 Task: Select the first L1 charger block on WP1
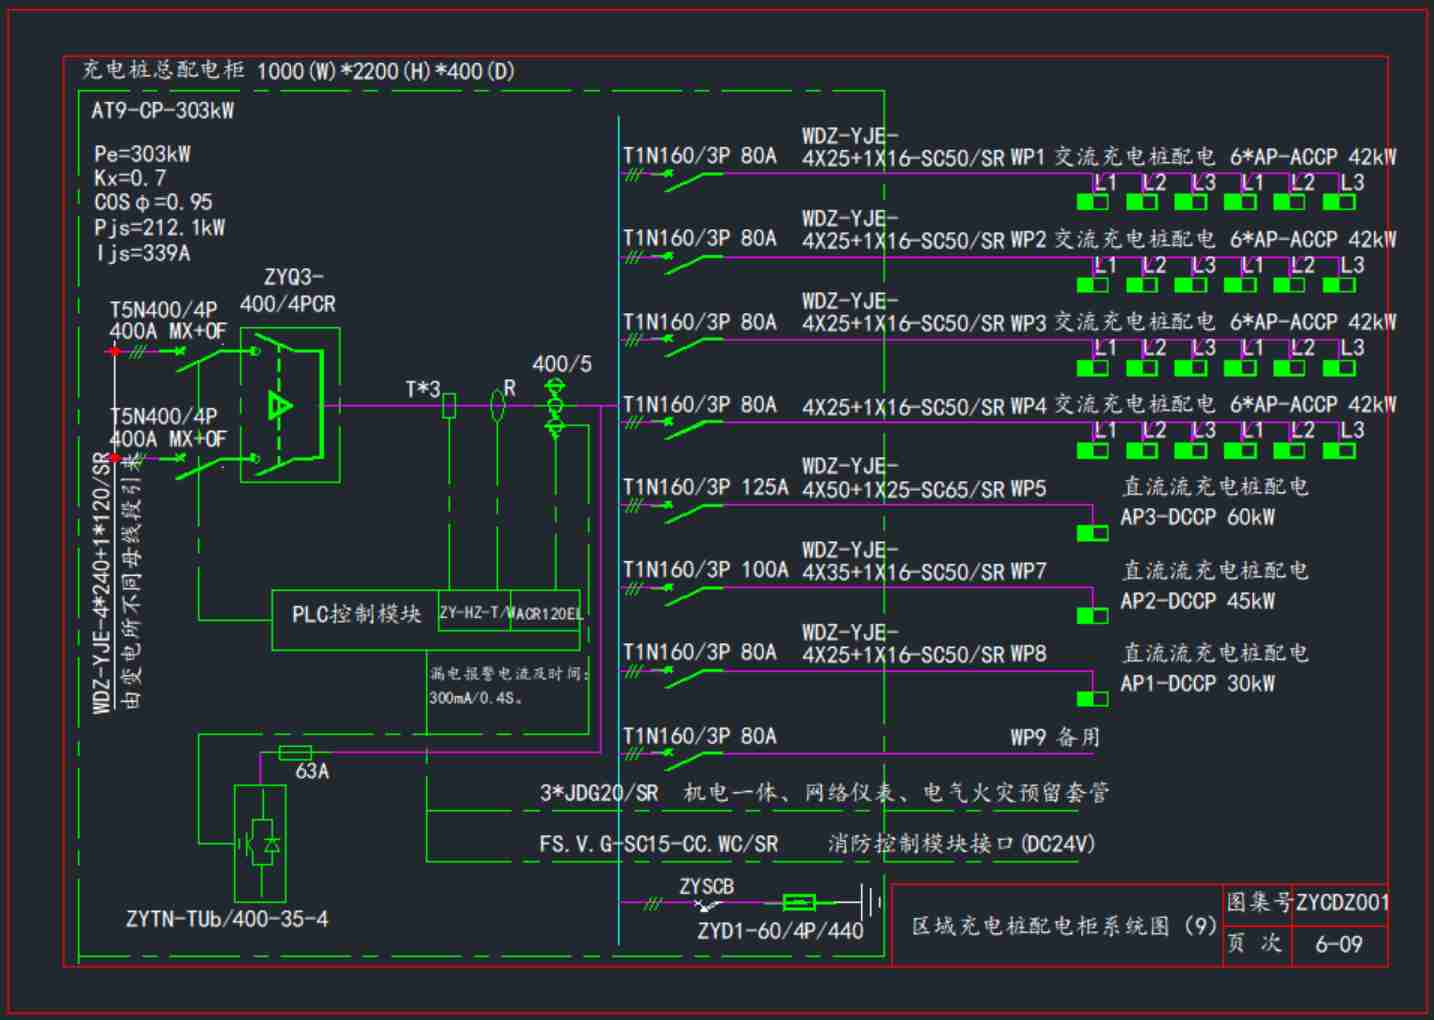click(x=1092, y=202)
